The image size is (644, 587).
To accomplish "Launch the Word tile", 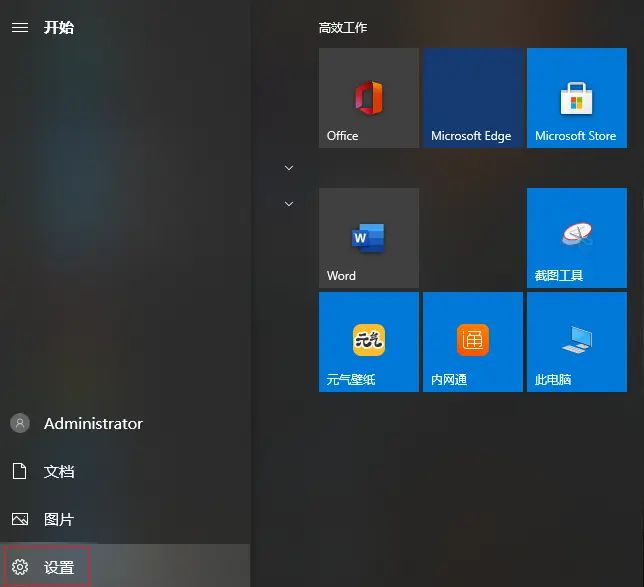I will 368,238.
